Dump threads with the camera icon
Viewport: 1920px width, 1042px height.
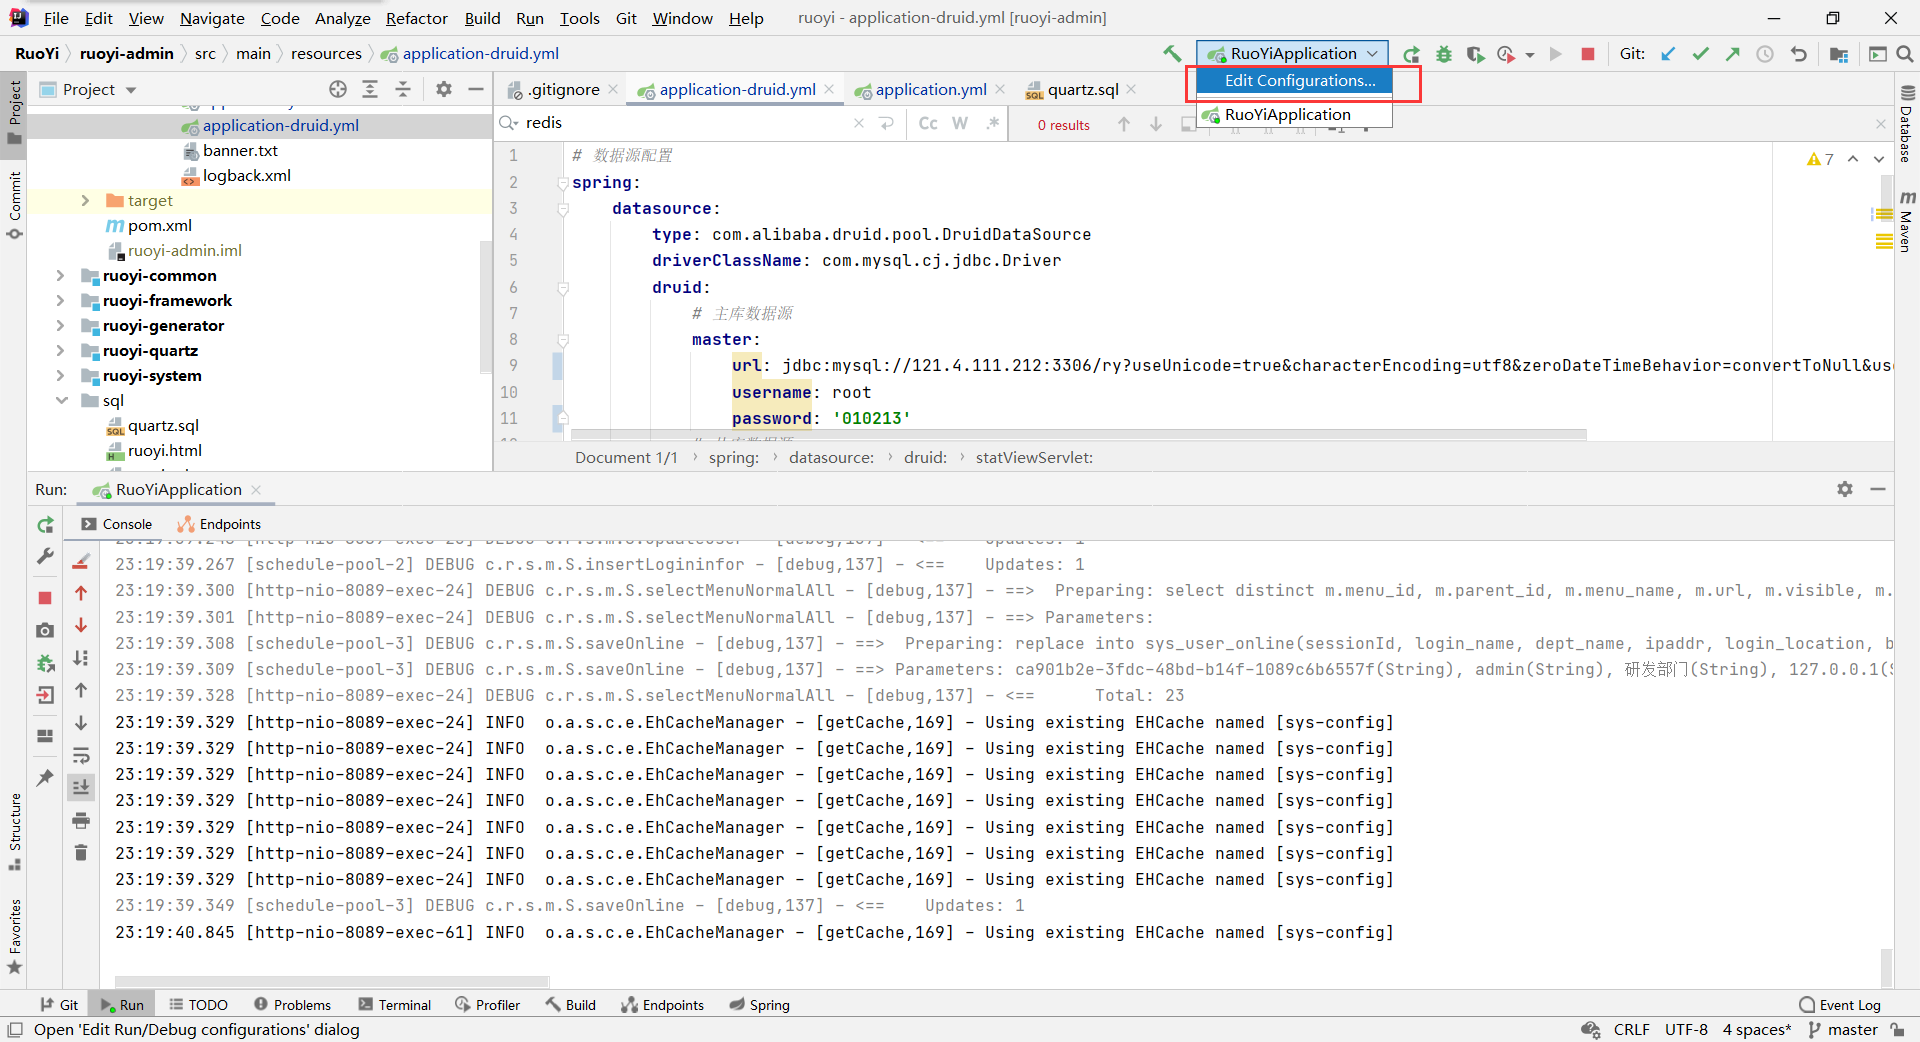coord(45,630)
